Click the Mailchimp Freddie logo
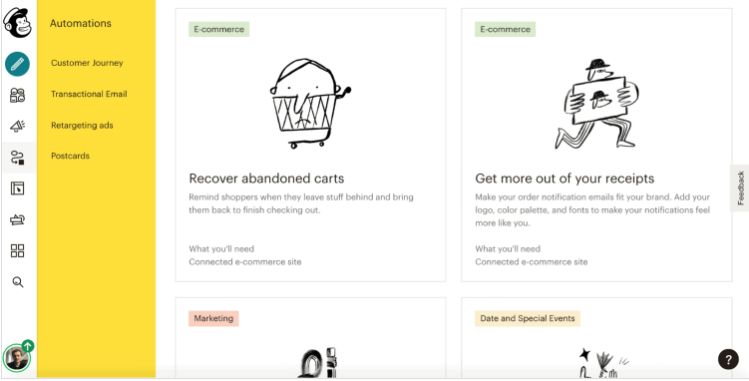 [18, 22]
